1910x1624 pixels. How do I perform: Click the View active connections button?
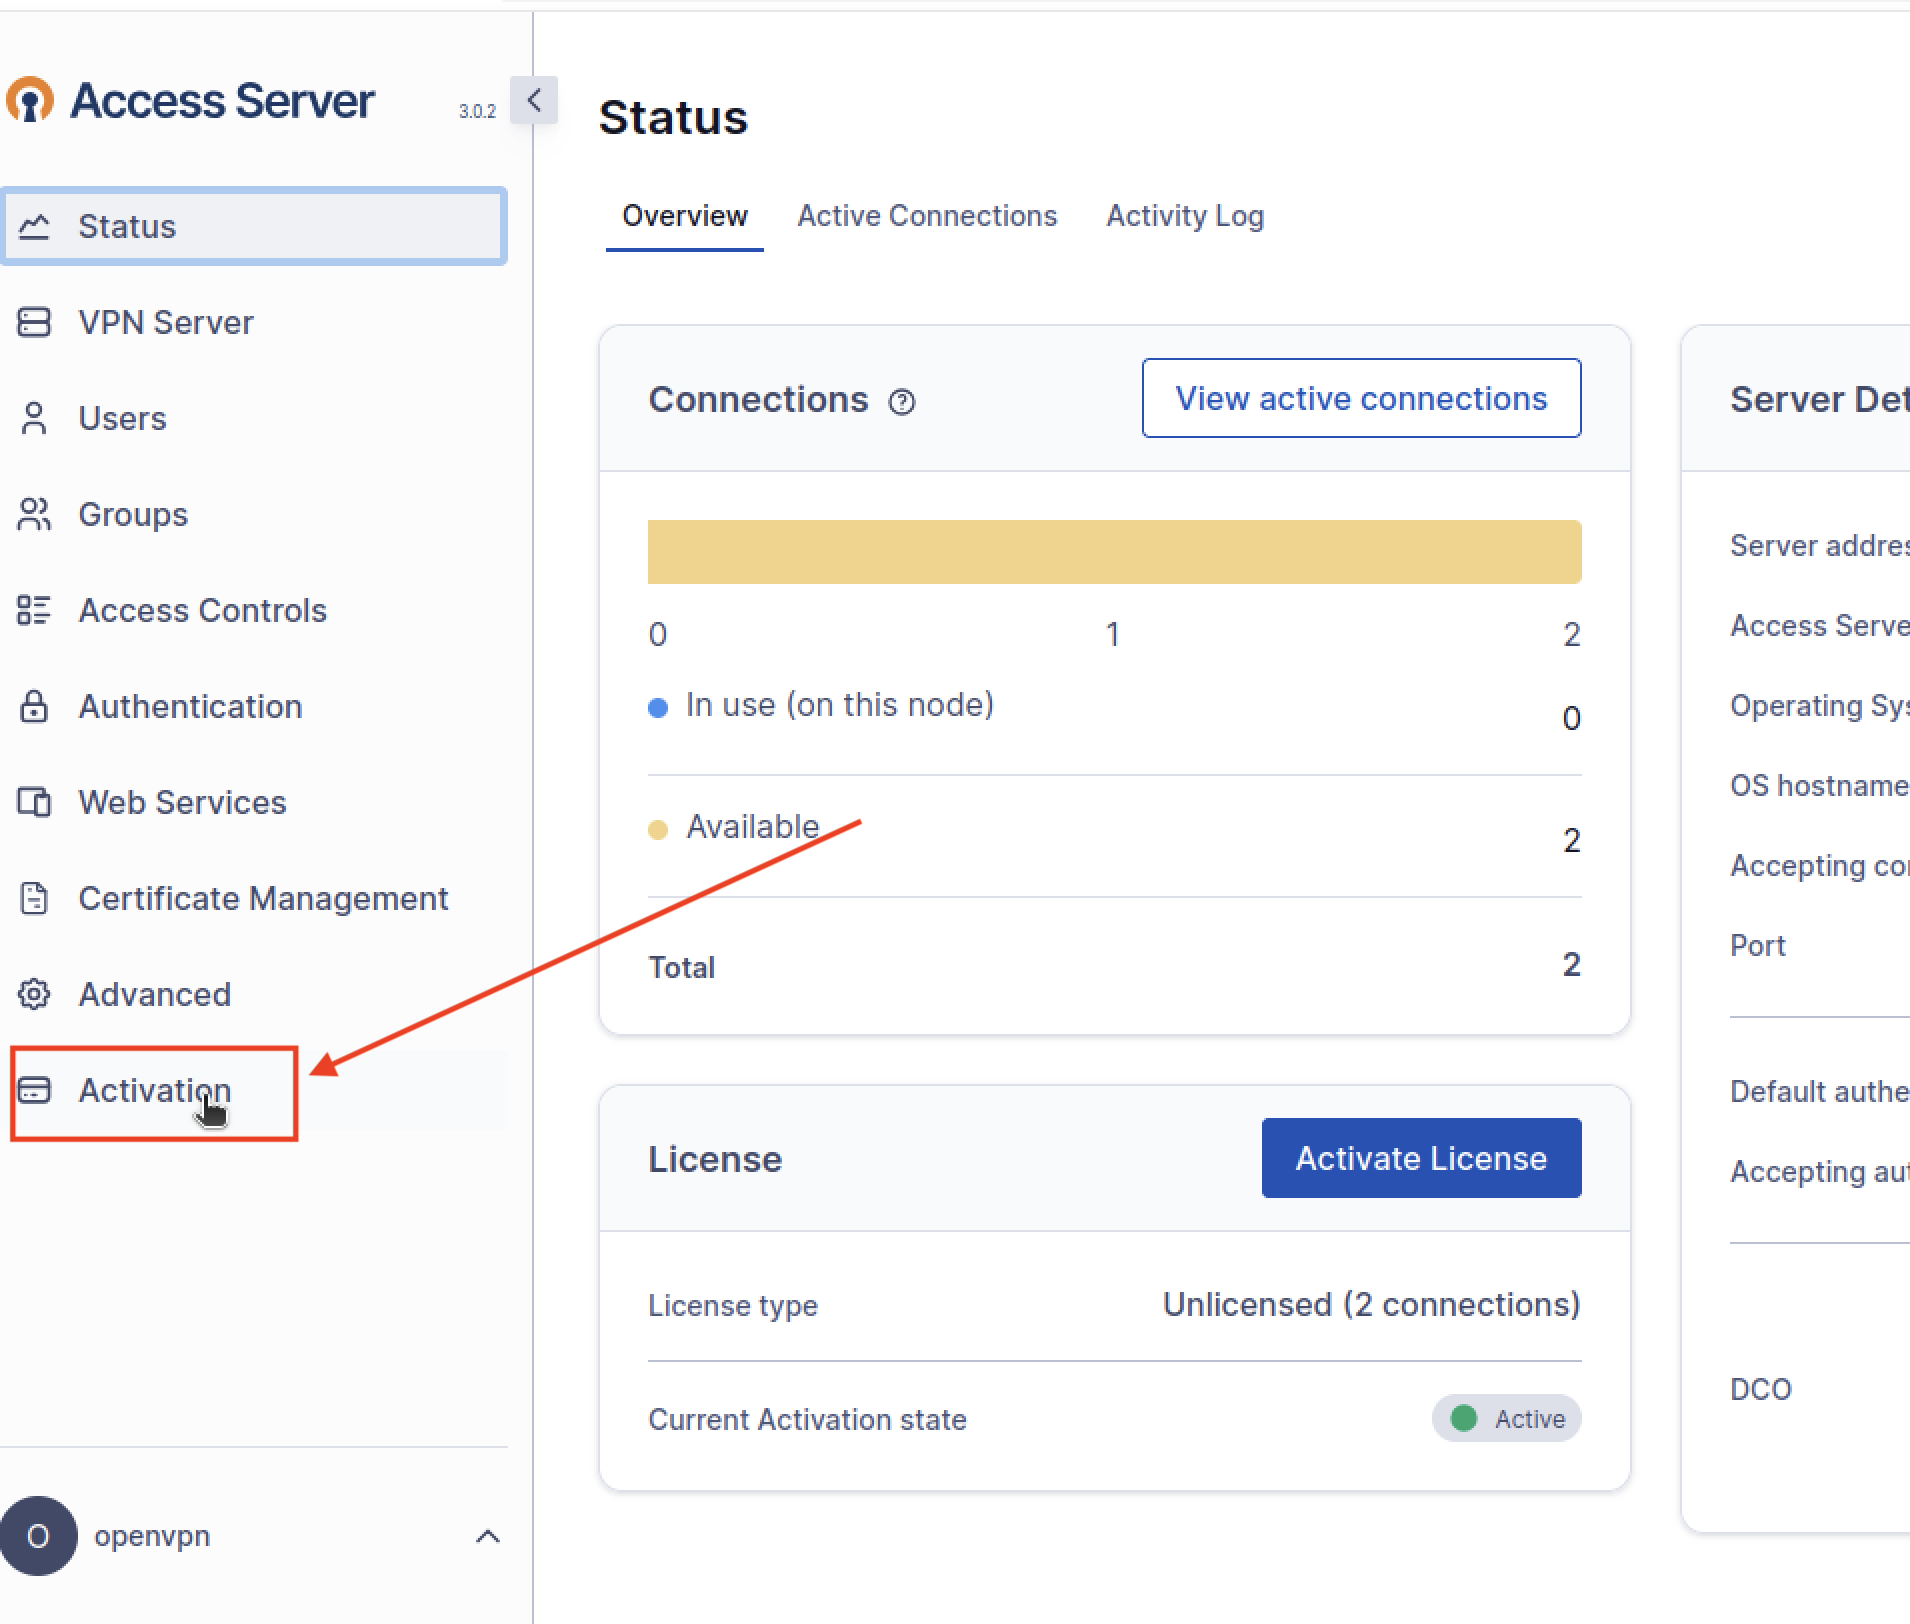tap(1360, 398)
